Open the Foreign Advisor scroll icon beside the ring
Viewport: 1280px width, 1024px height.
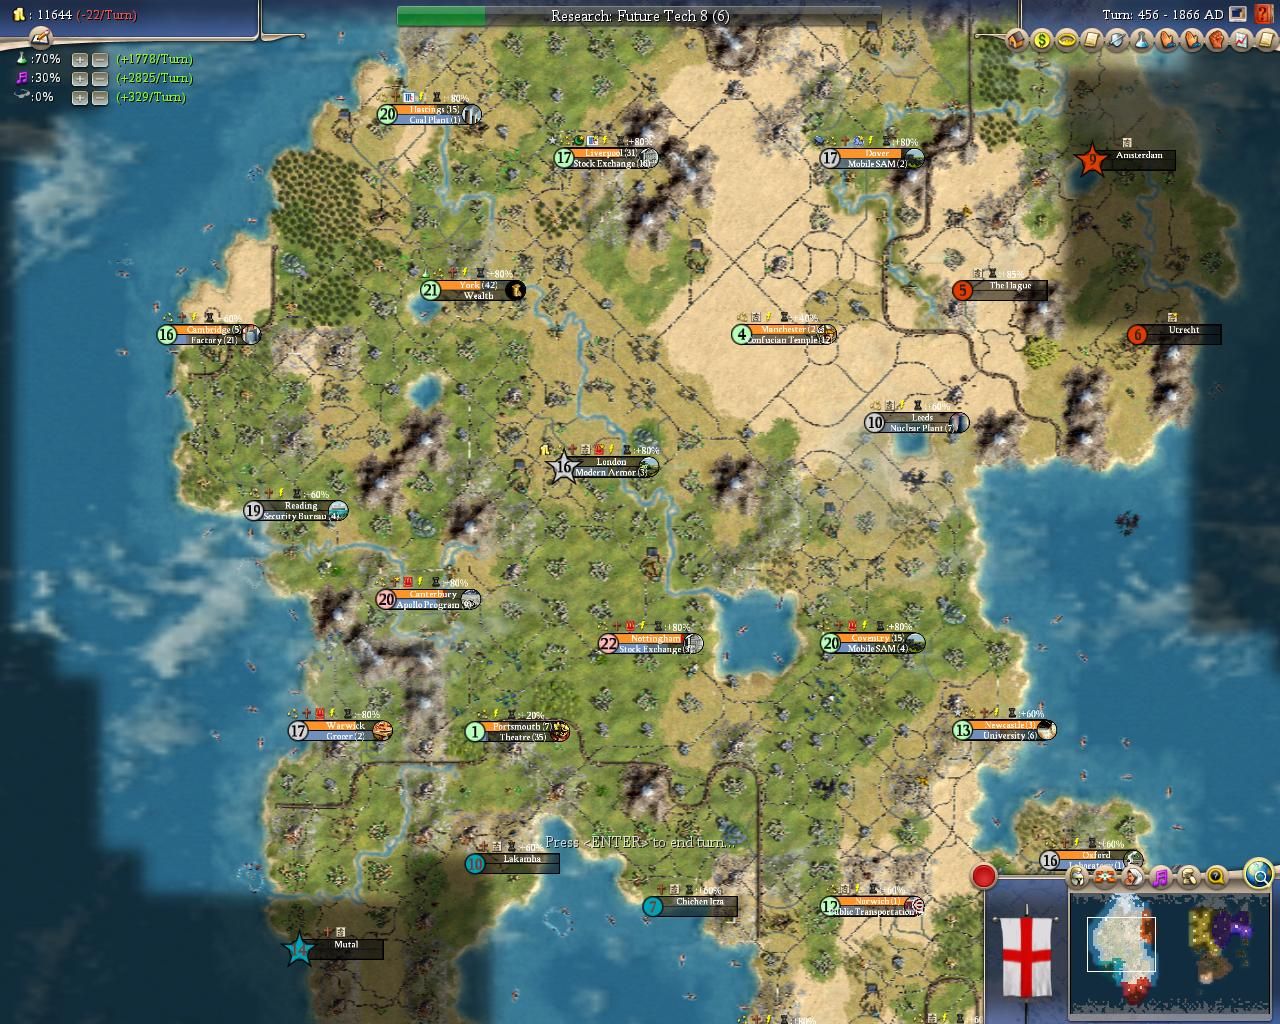click(x=1092, y=40)
